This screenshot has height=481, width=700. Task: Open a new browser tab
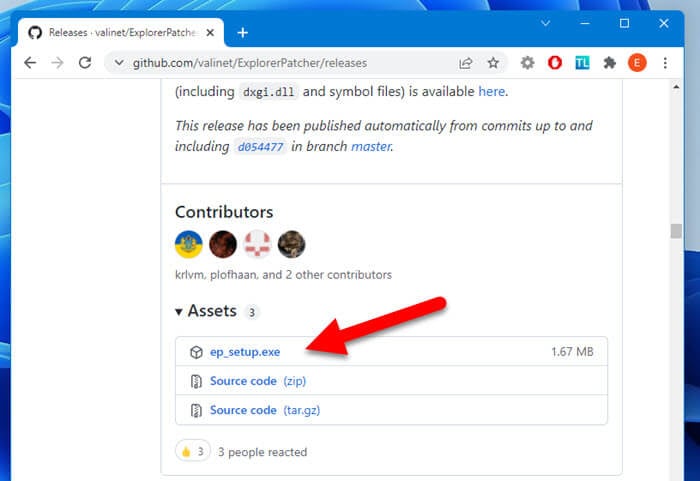[242, 33]
